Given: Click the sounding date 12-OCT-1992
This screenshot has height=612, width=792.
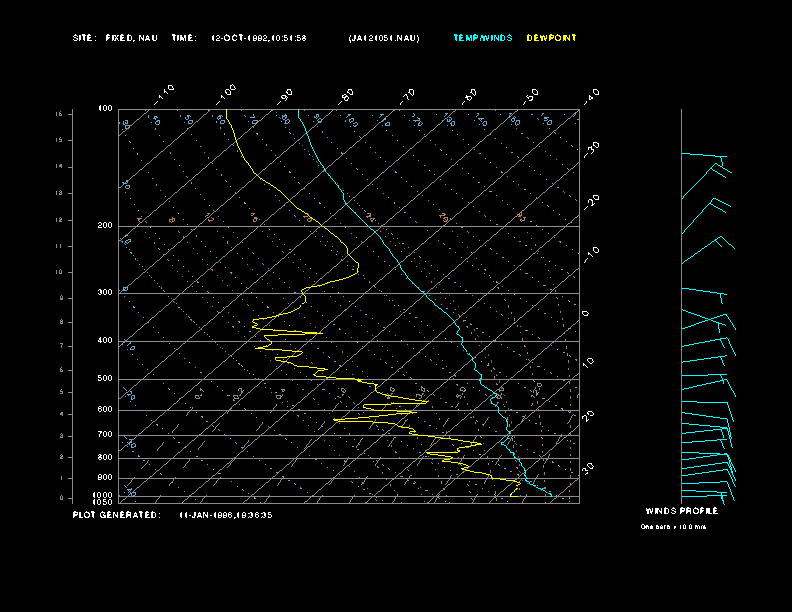Looking at the screenshot, I should [238, 38].
